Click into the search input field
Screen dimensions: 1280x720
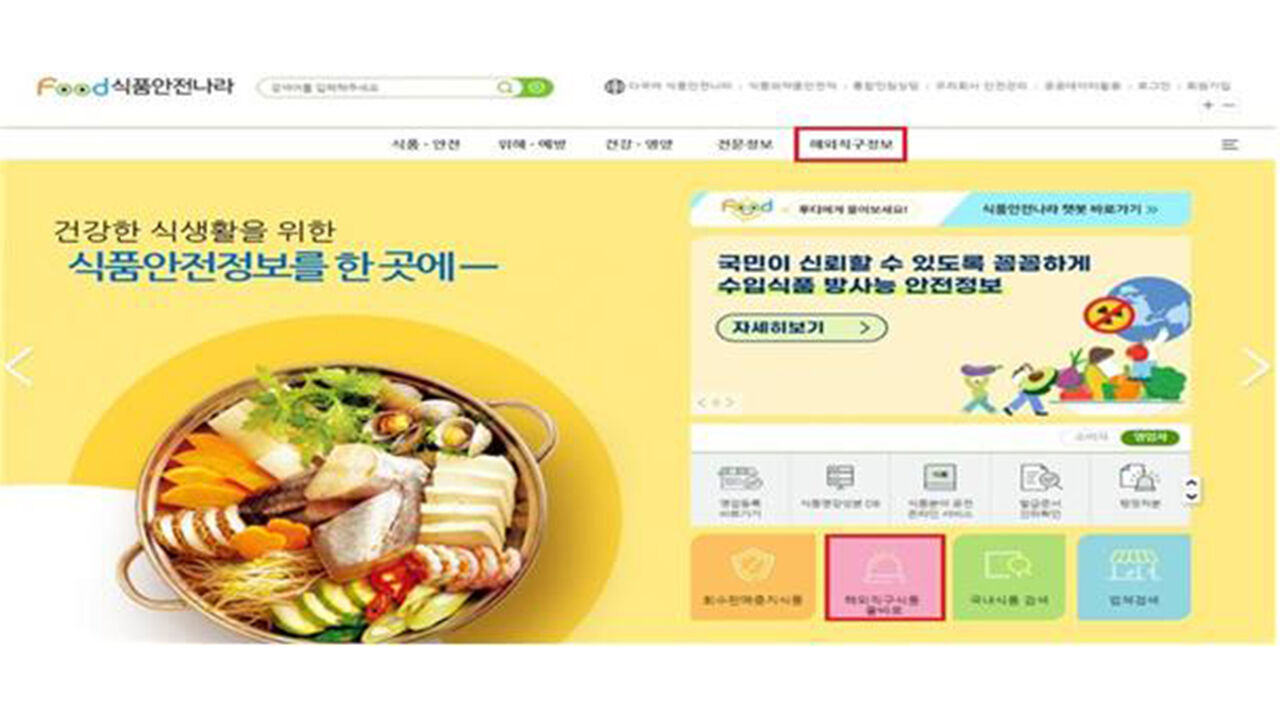pyautogui.click(x=375, y=88)
